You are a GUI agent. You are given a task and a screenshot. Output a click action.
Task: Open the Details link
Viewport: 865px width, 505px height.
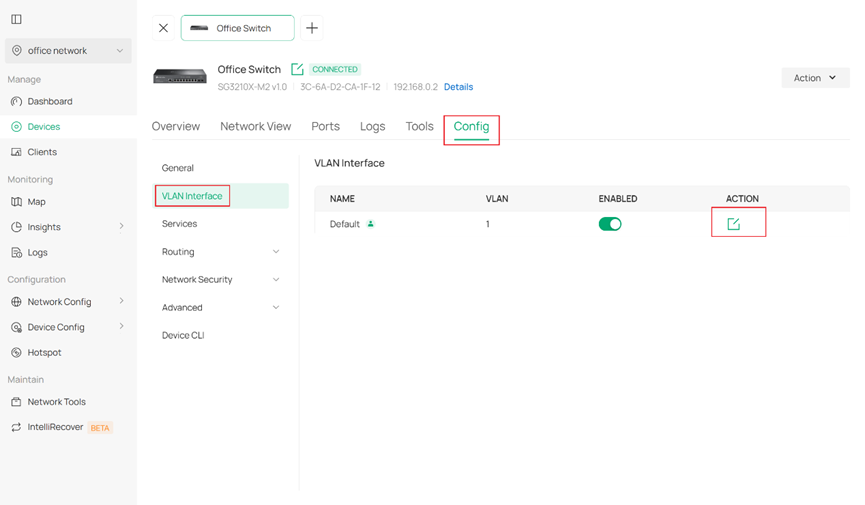coord(458,87)
